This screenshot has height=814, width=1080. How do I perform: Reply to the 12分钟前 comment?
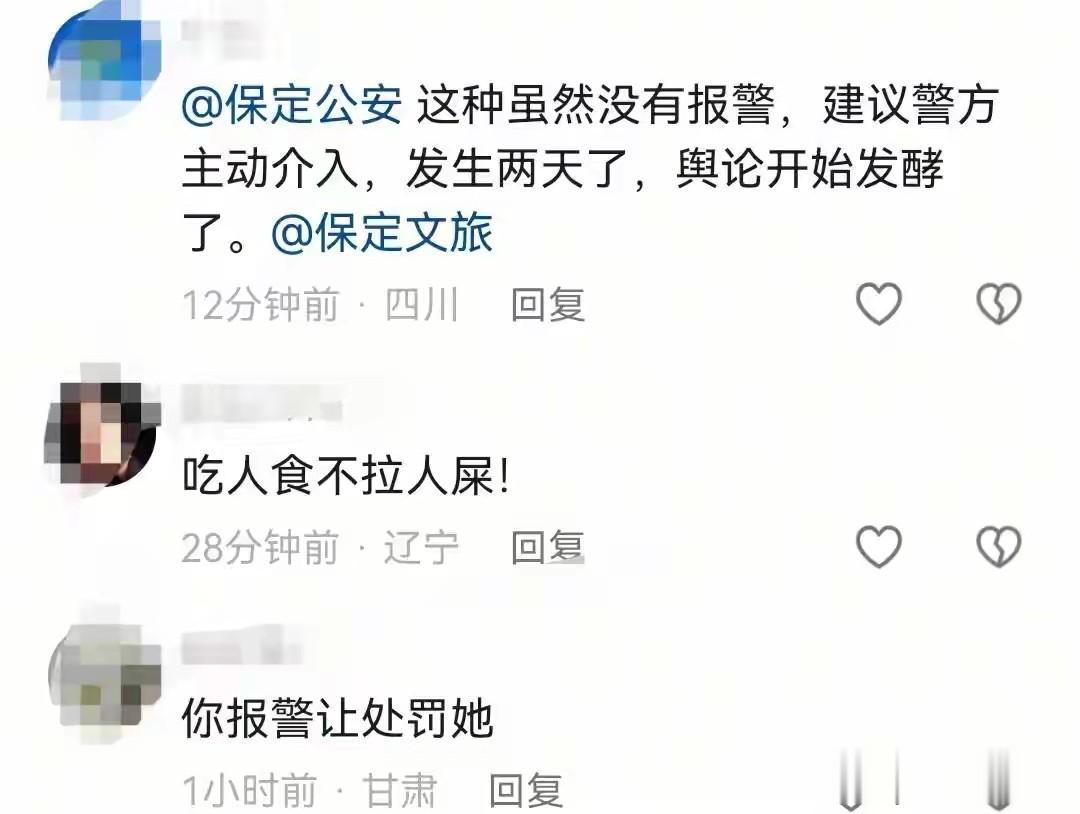click(548, 304)
